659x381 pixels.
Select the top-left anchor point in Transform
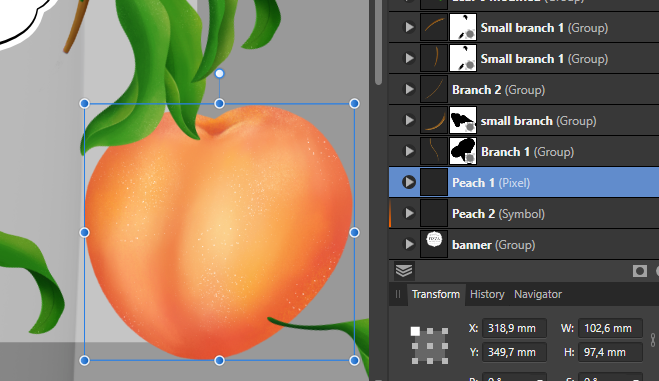pos(415,331)
